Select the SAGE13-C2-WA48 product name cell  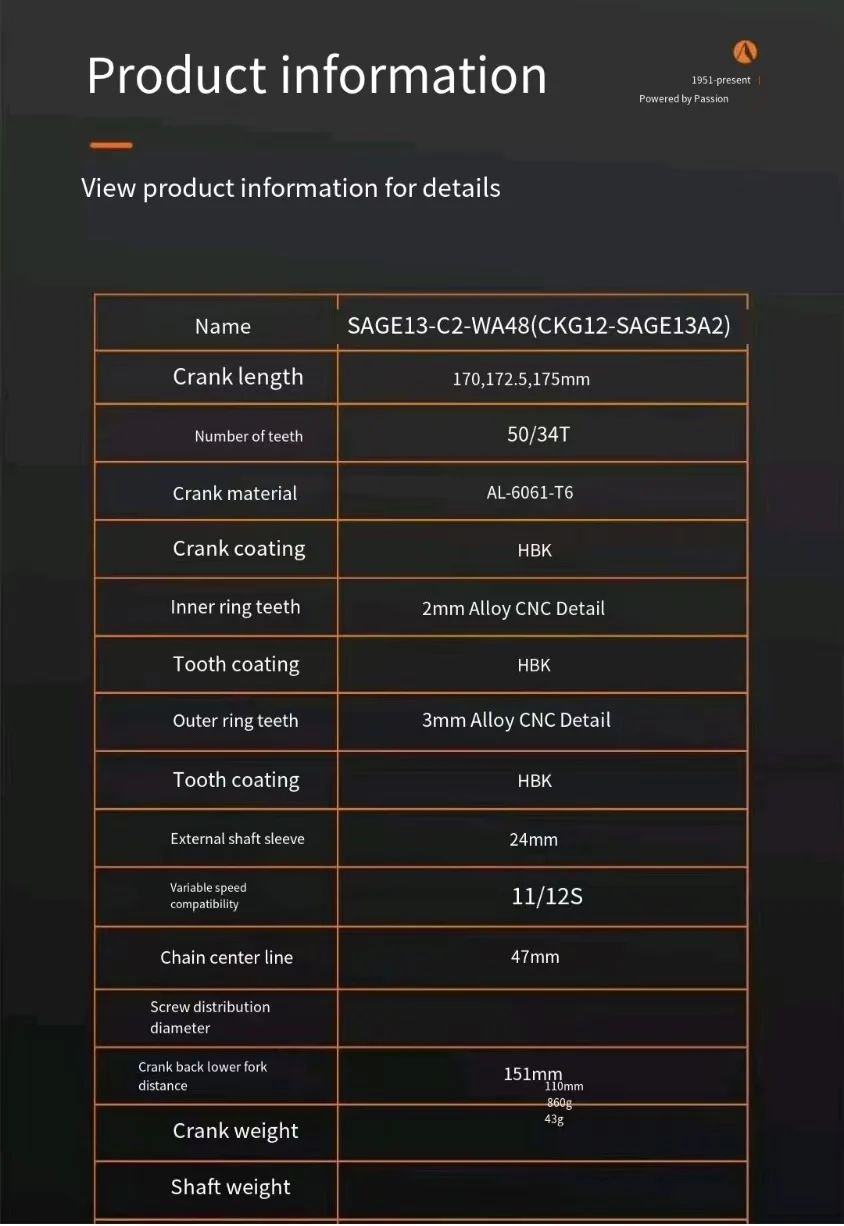click(539, 326)
